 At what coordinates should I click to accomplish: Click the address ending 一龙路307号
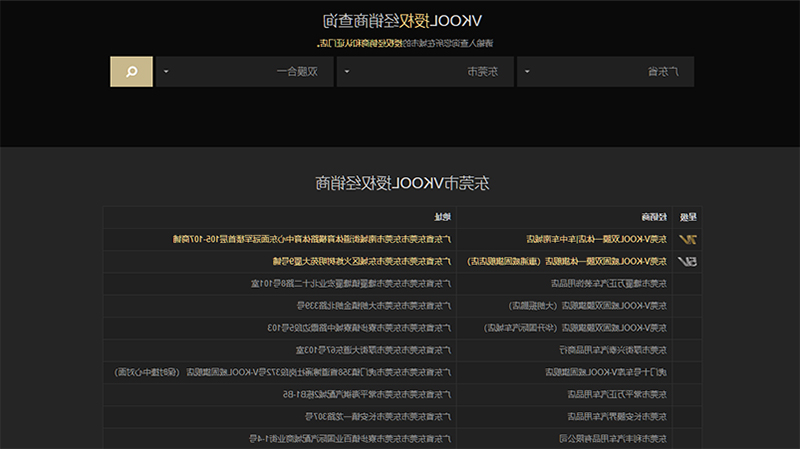click(378, 416)
